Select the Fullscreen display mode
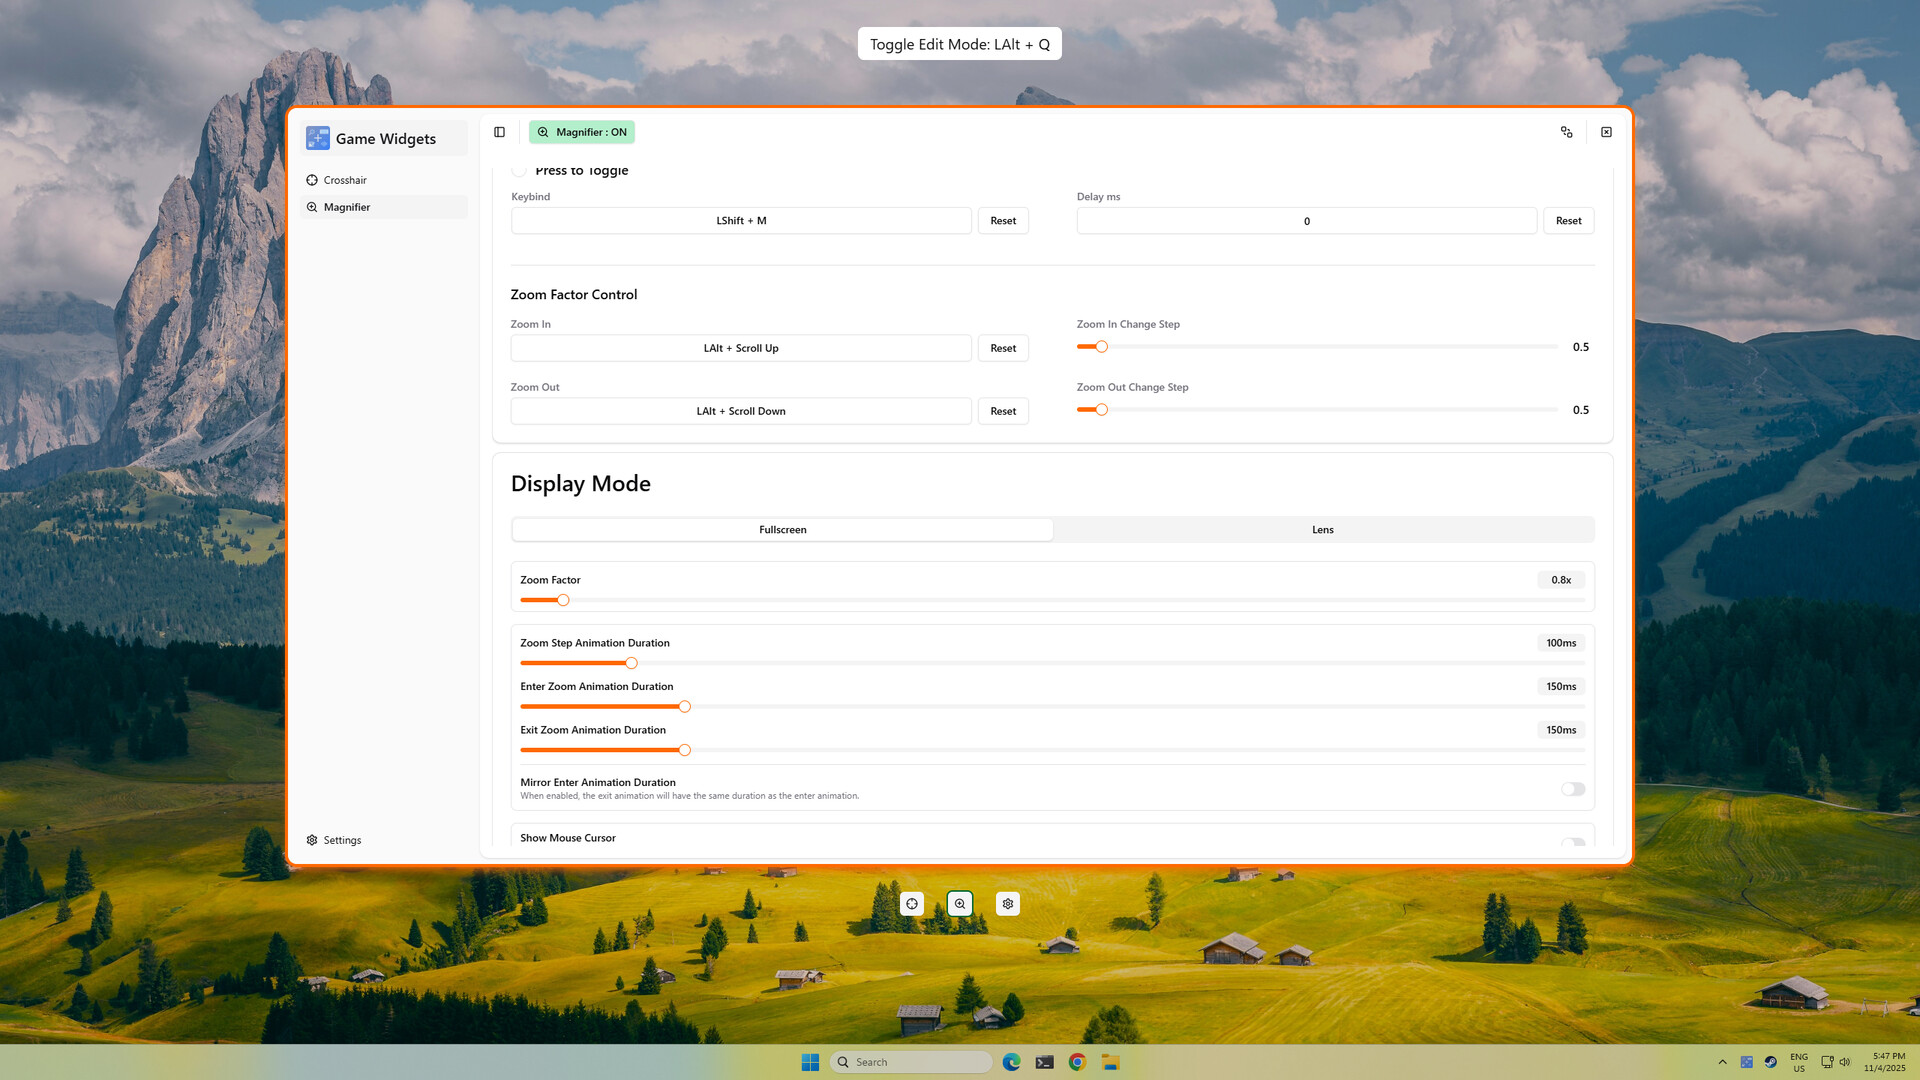Screen dimensions: 1920x1080 click(782, 529)
